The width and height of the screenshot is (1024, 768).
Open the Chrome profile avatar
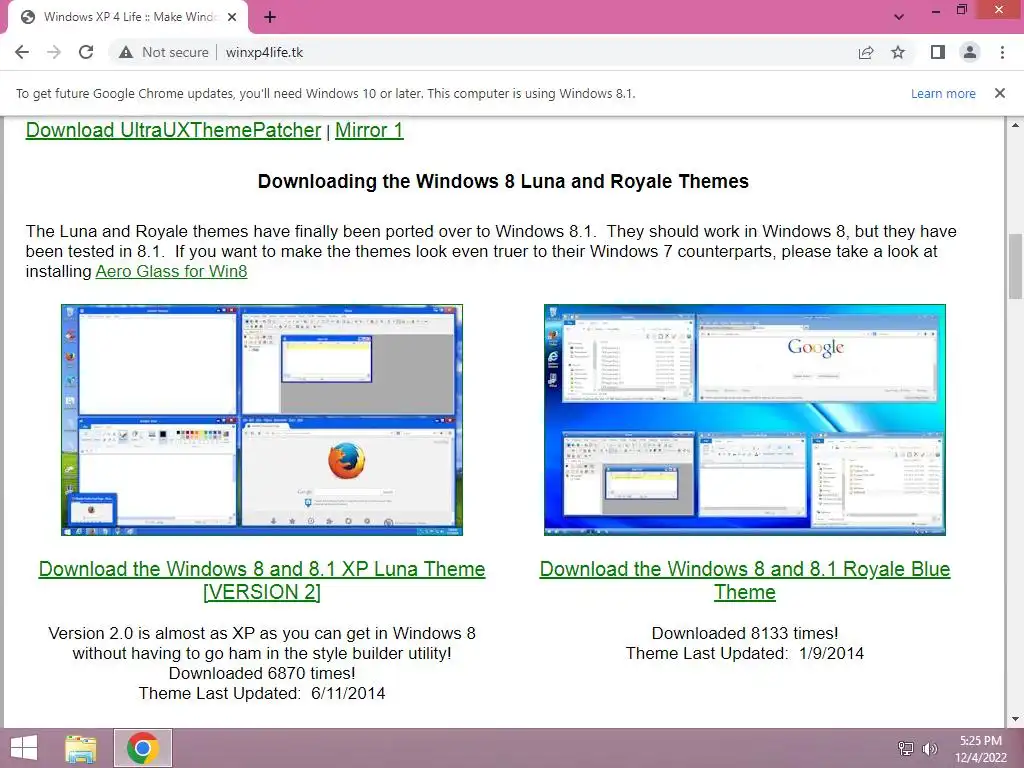(970, 52)
